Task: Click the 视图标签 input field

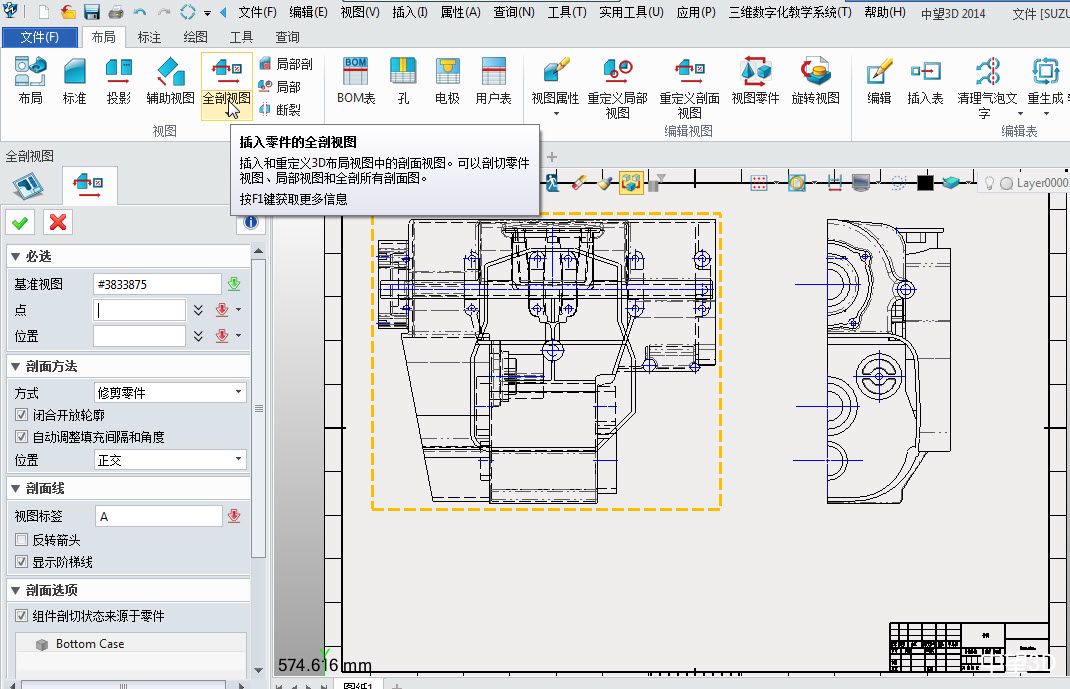Action: pyautogui.click(x=158, y=516)
